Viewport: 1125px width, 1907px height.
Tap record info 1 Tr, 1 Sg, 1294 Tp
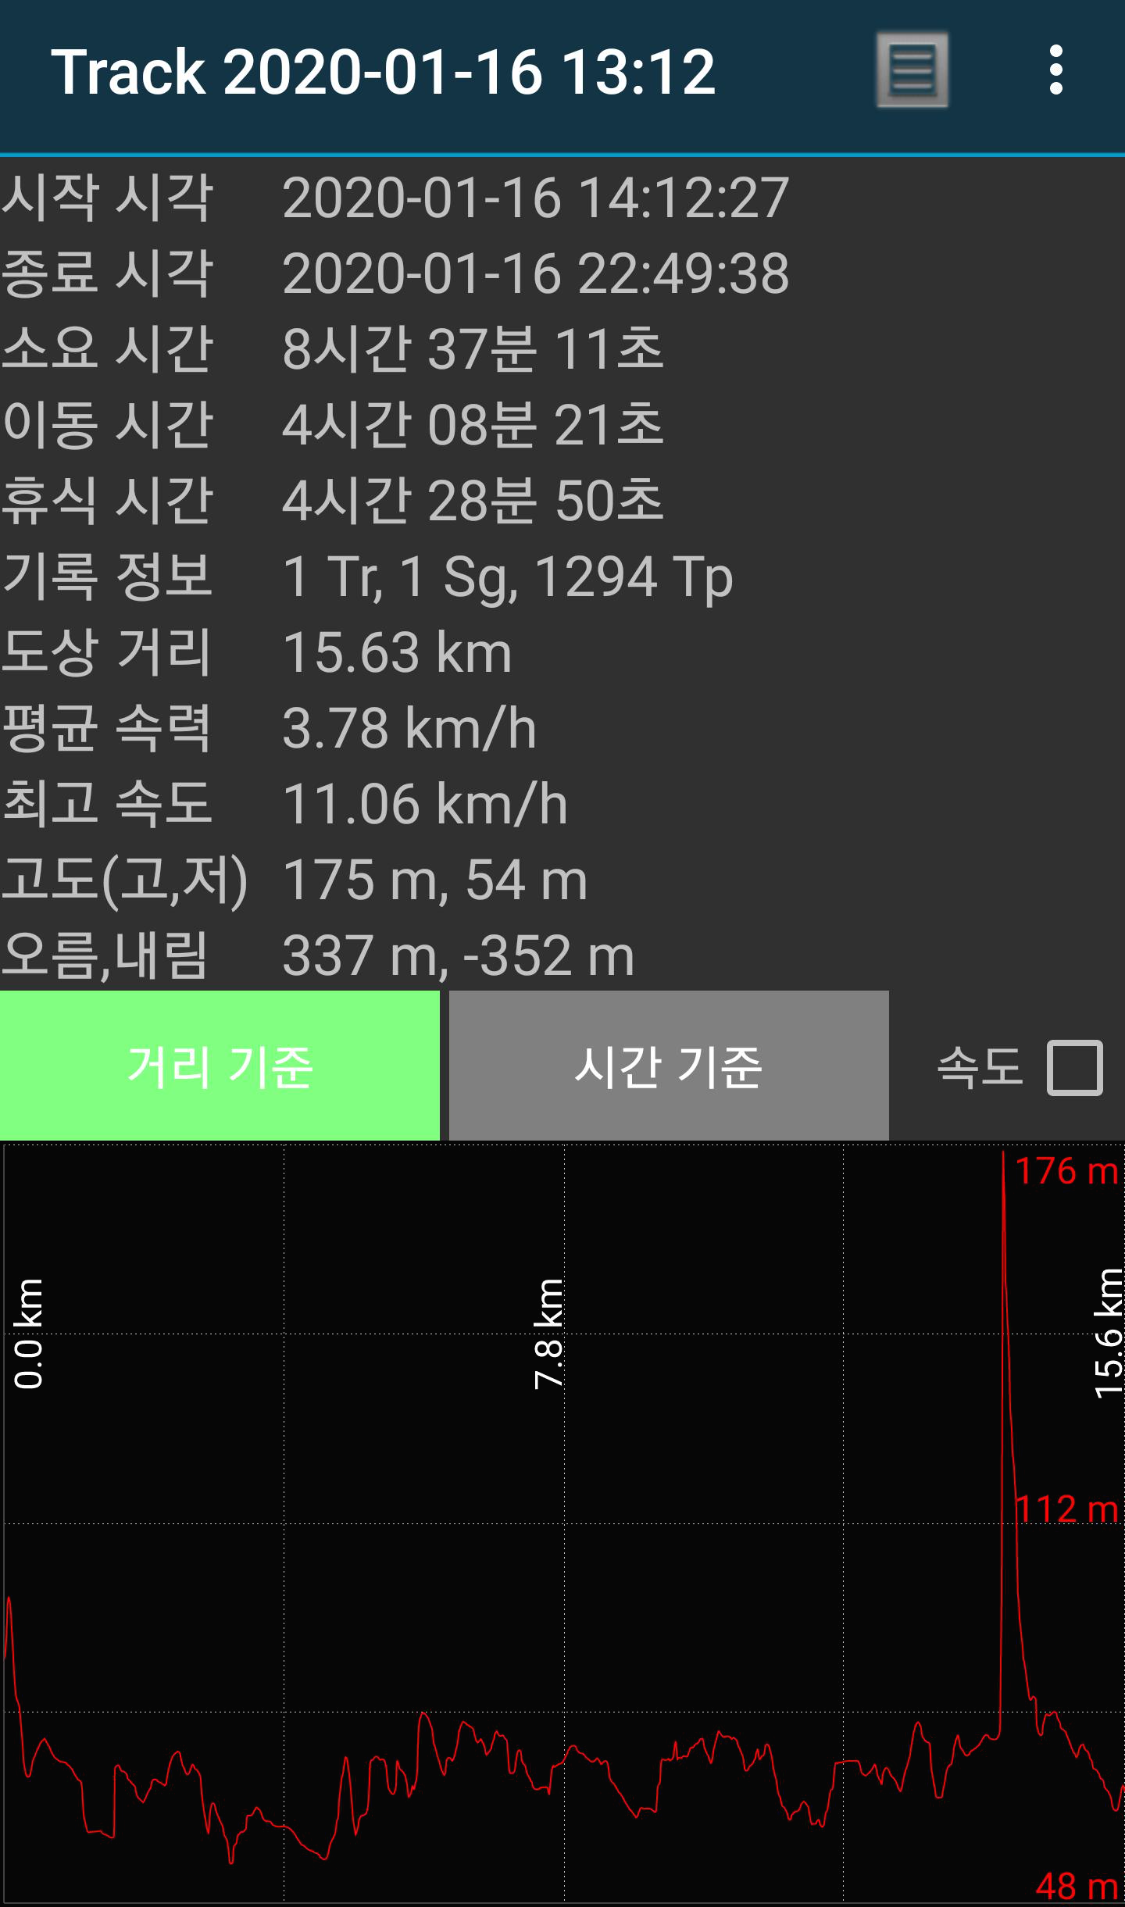[508, 577]
